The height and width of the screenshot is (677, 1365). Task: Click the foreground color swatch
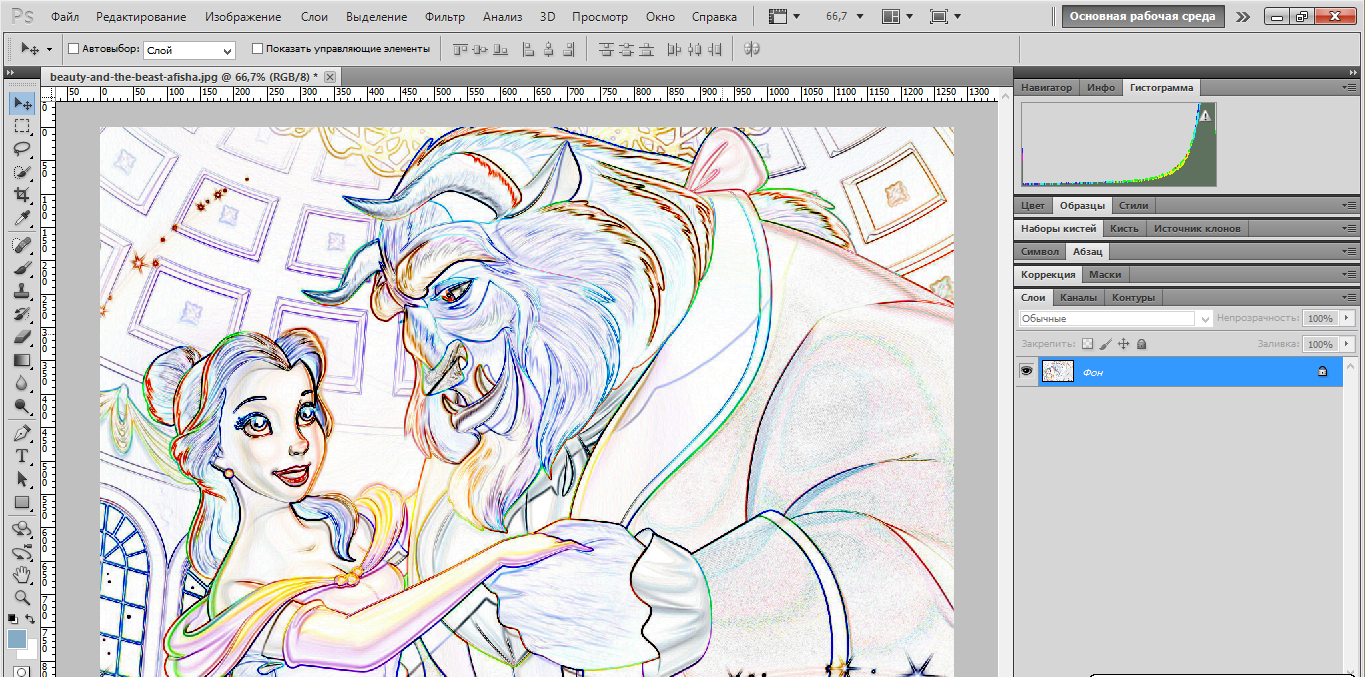pyautogui.click(x=16, y=638)
